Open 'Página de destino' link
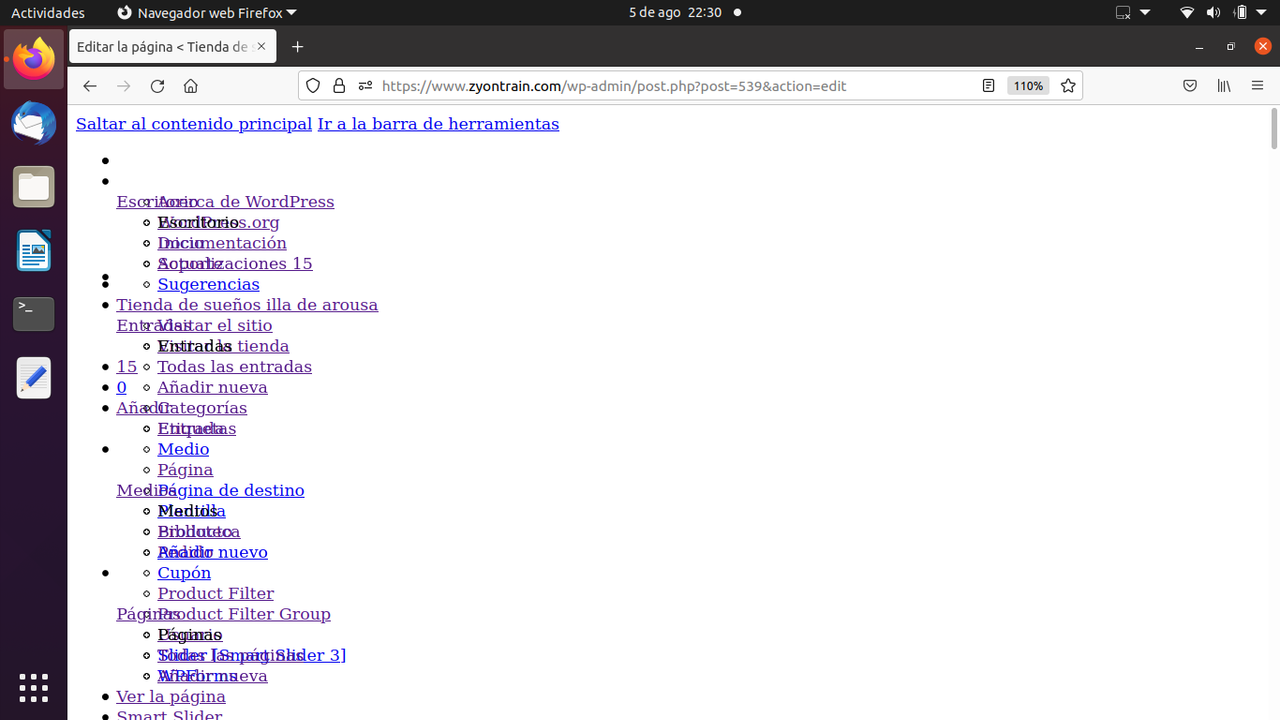The image size is (1280, 720). tap(231, 490)
